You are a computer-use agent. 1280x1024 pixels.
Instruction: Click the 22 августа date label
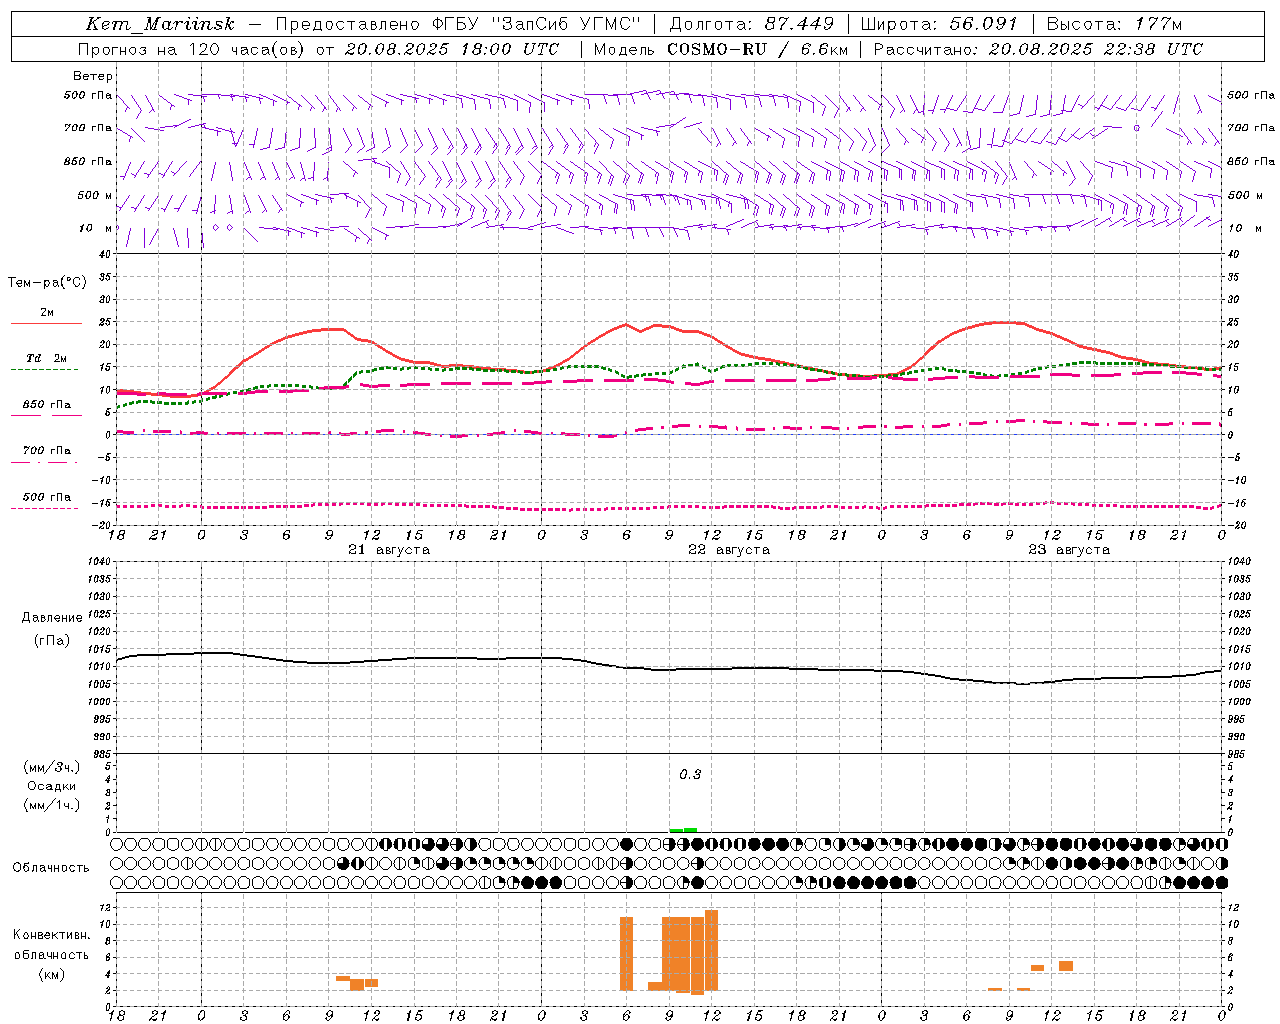pyautogui.click(x=729, y=550)
